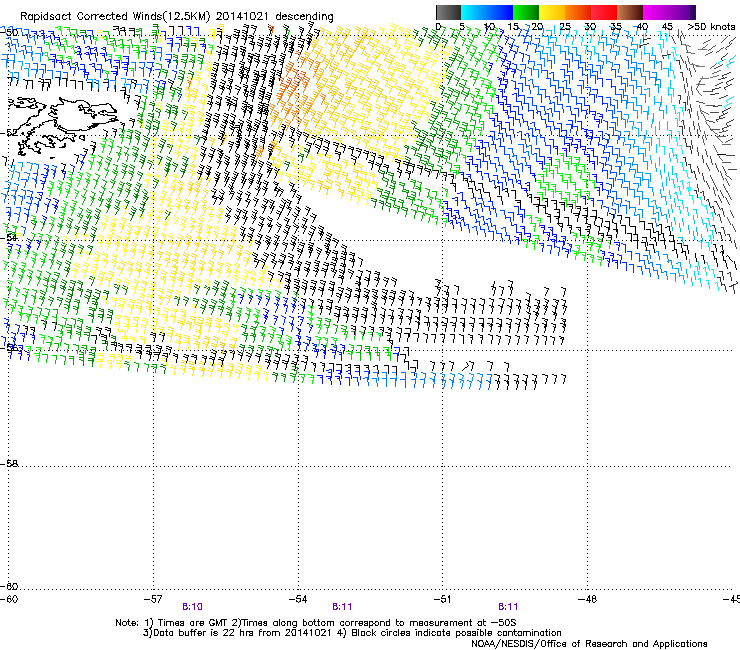740x650 pixels.
Task: Click the '-57' longitude axis label
Action: [153, 599]
